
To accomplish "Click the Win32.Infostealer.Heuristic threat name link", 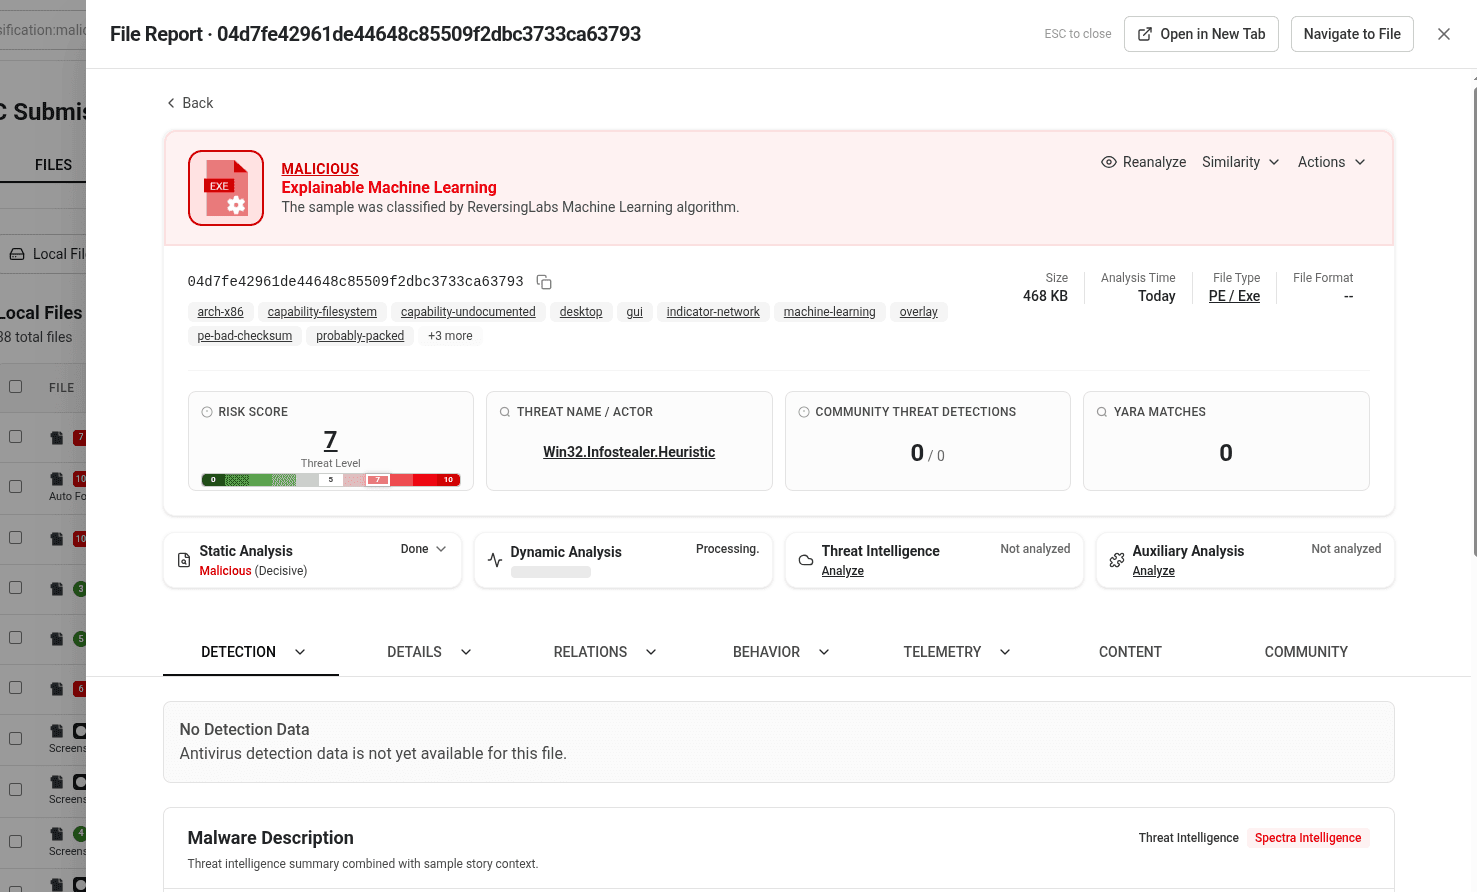I will tap(629, 452).
